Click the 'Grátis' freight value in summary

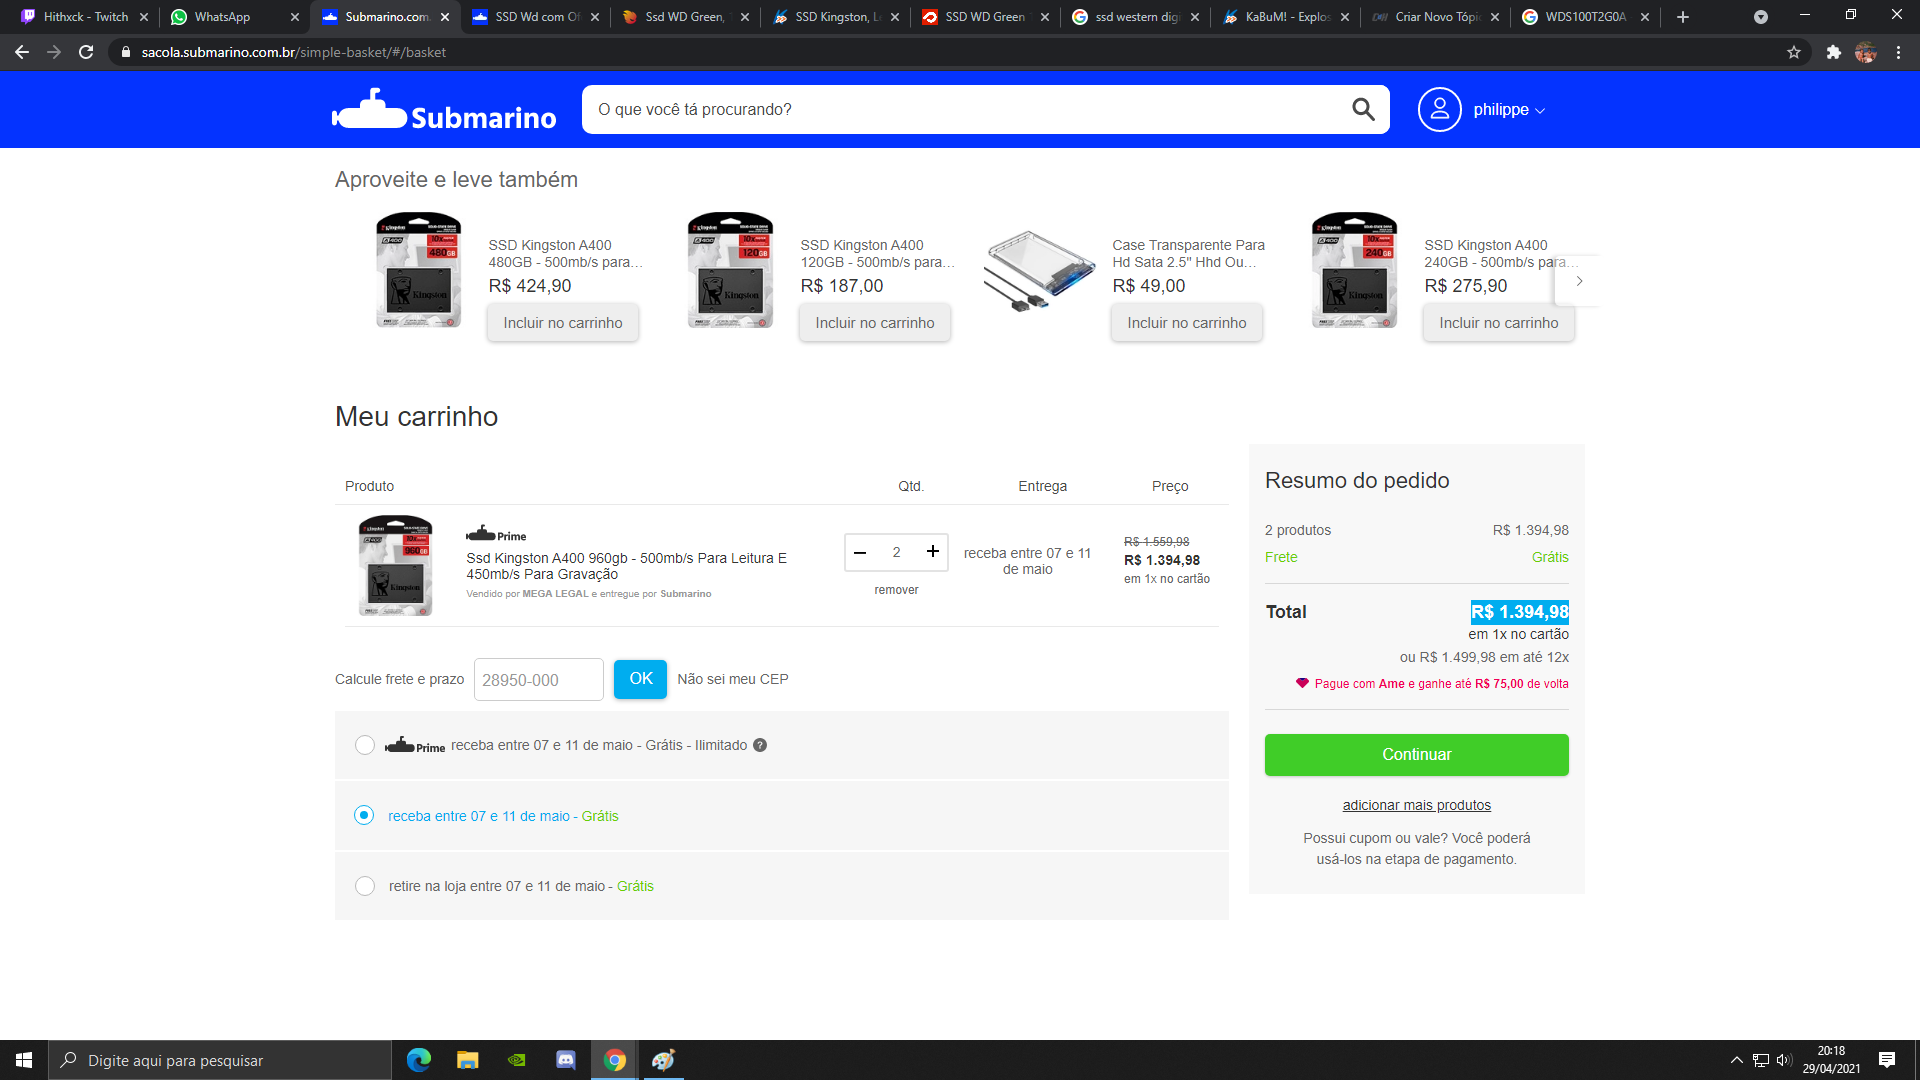click(x=1550, y=557)
